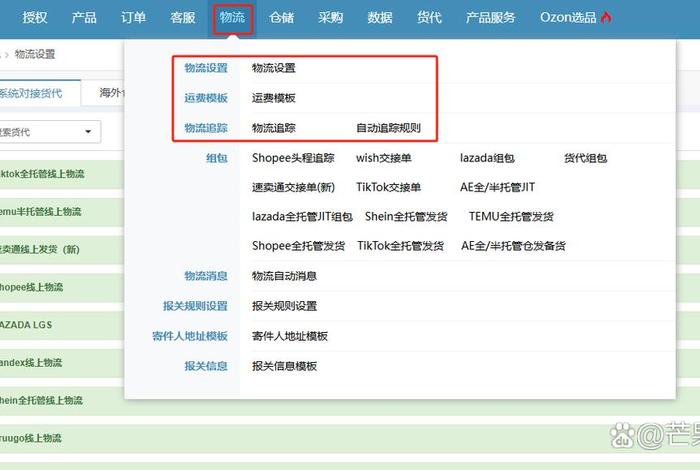Open 货代组包 link
700x470 pixels.
point(585,158)
